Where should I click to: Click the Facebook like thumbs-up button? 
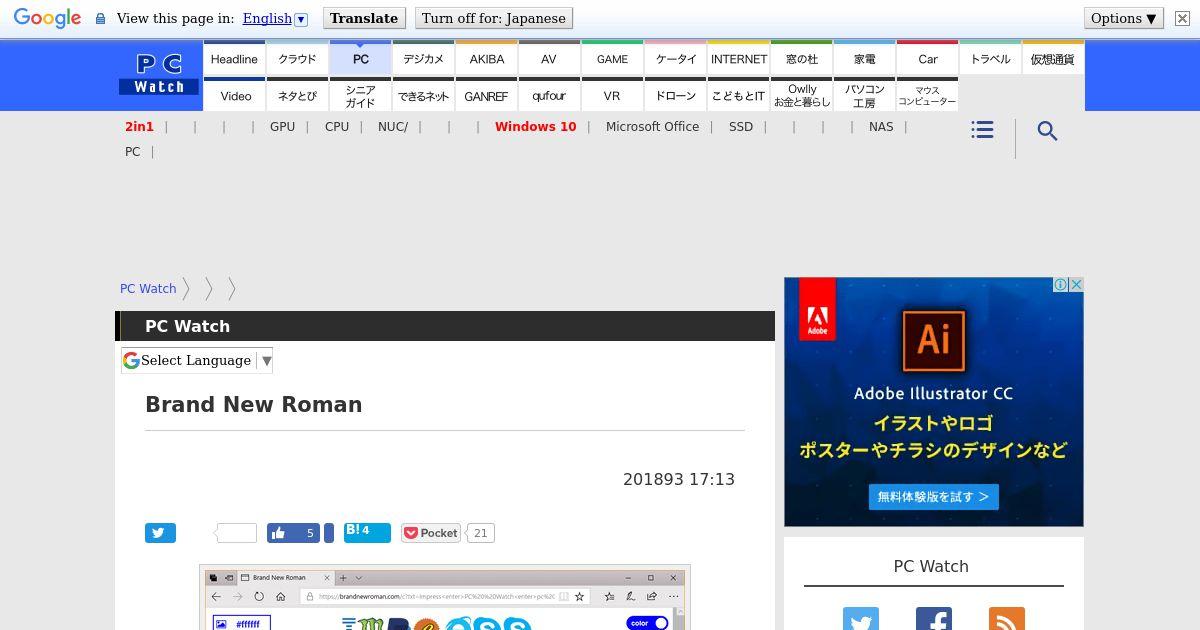point(293,533)
